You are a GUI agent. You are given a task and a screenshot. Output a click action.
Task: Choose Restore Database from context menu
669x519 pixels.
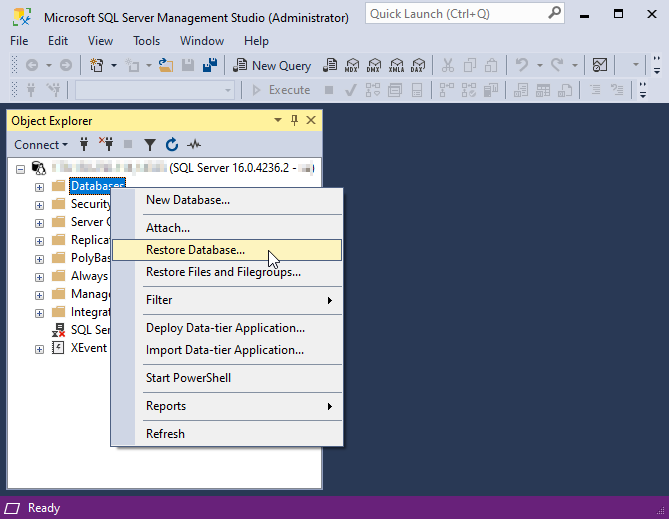click(x=227, y=250)
